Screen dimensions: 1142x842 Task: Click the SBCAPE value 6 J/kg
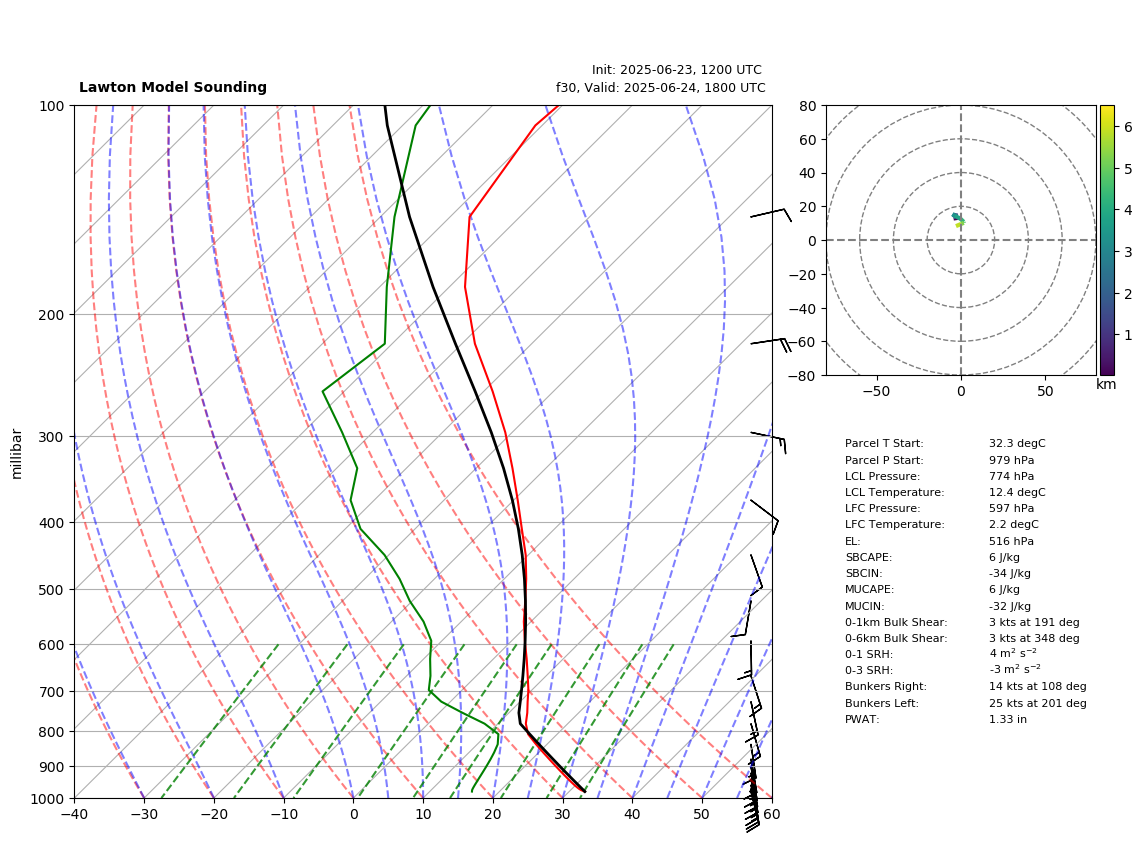tap(1004, 557)
